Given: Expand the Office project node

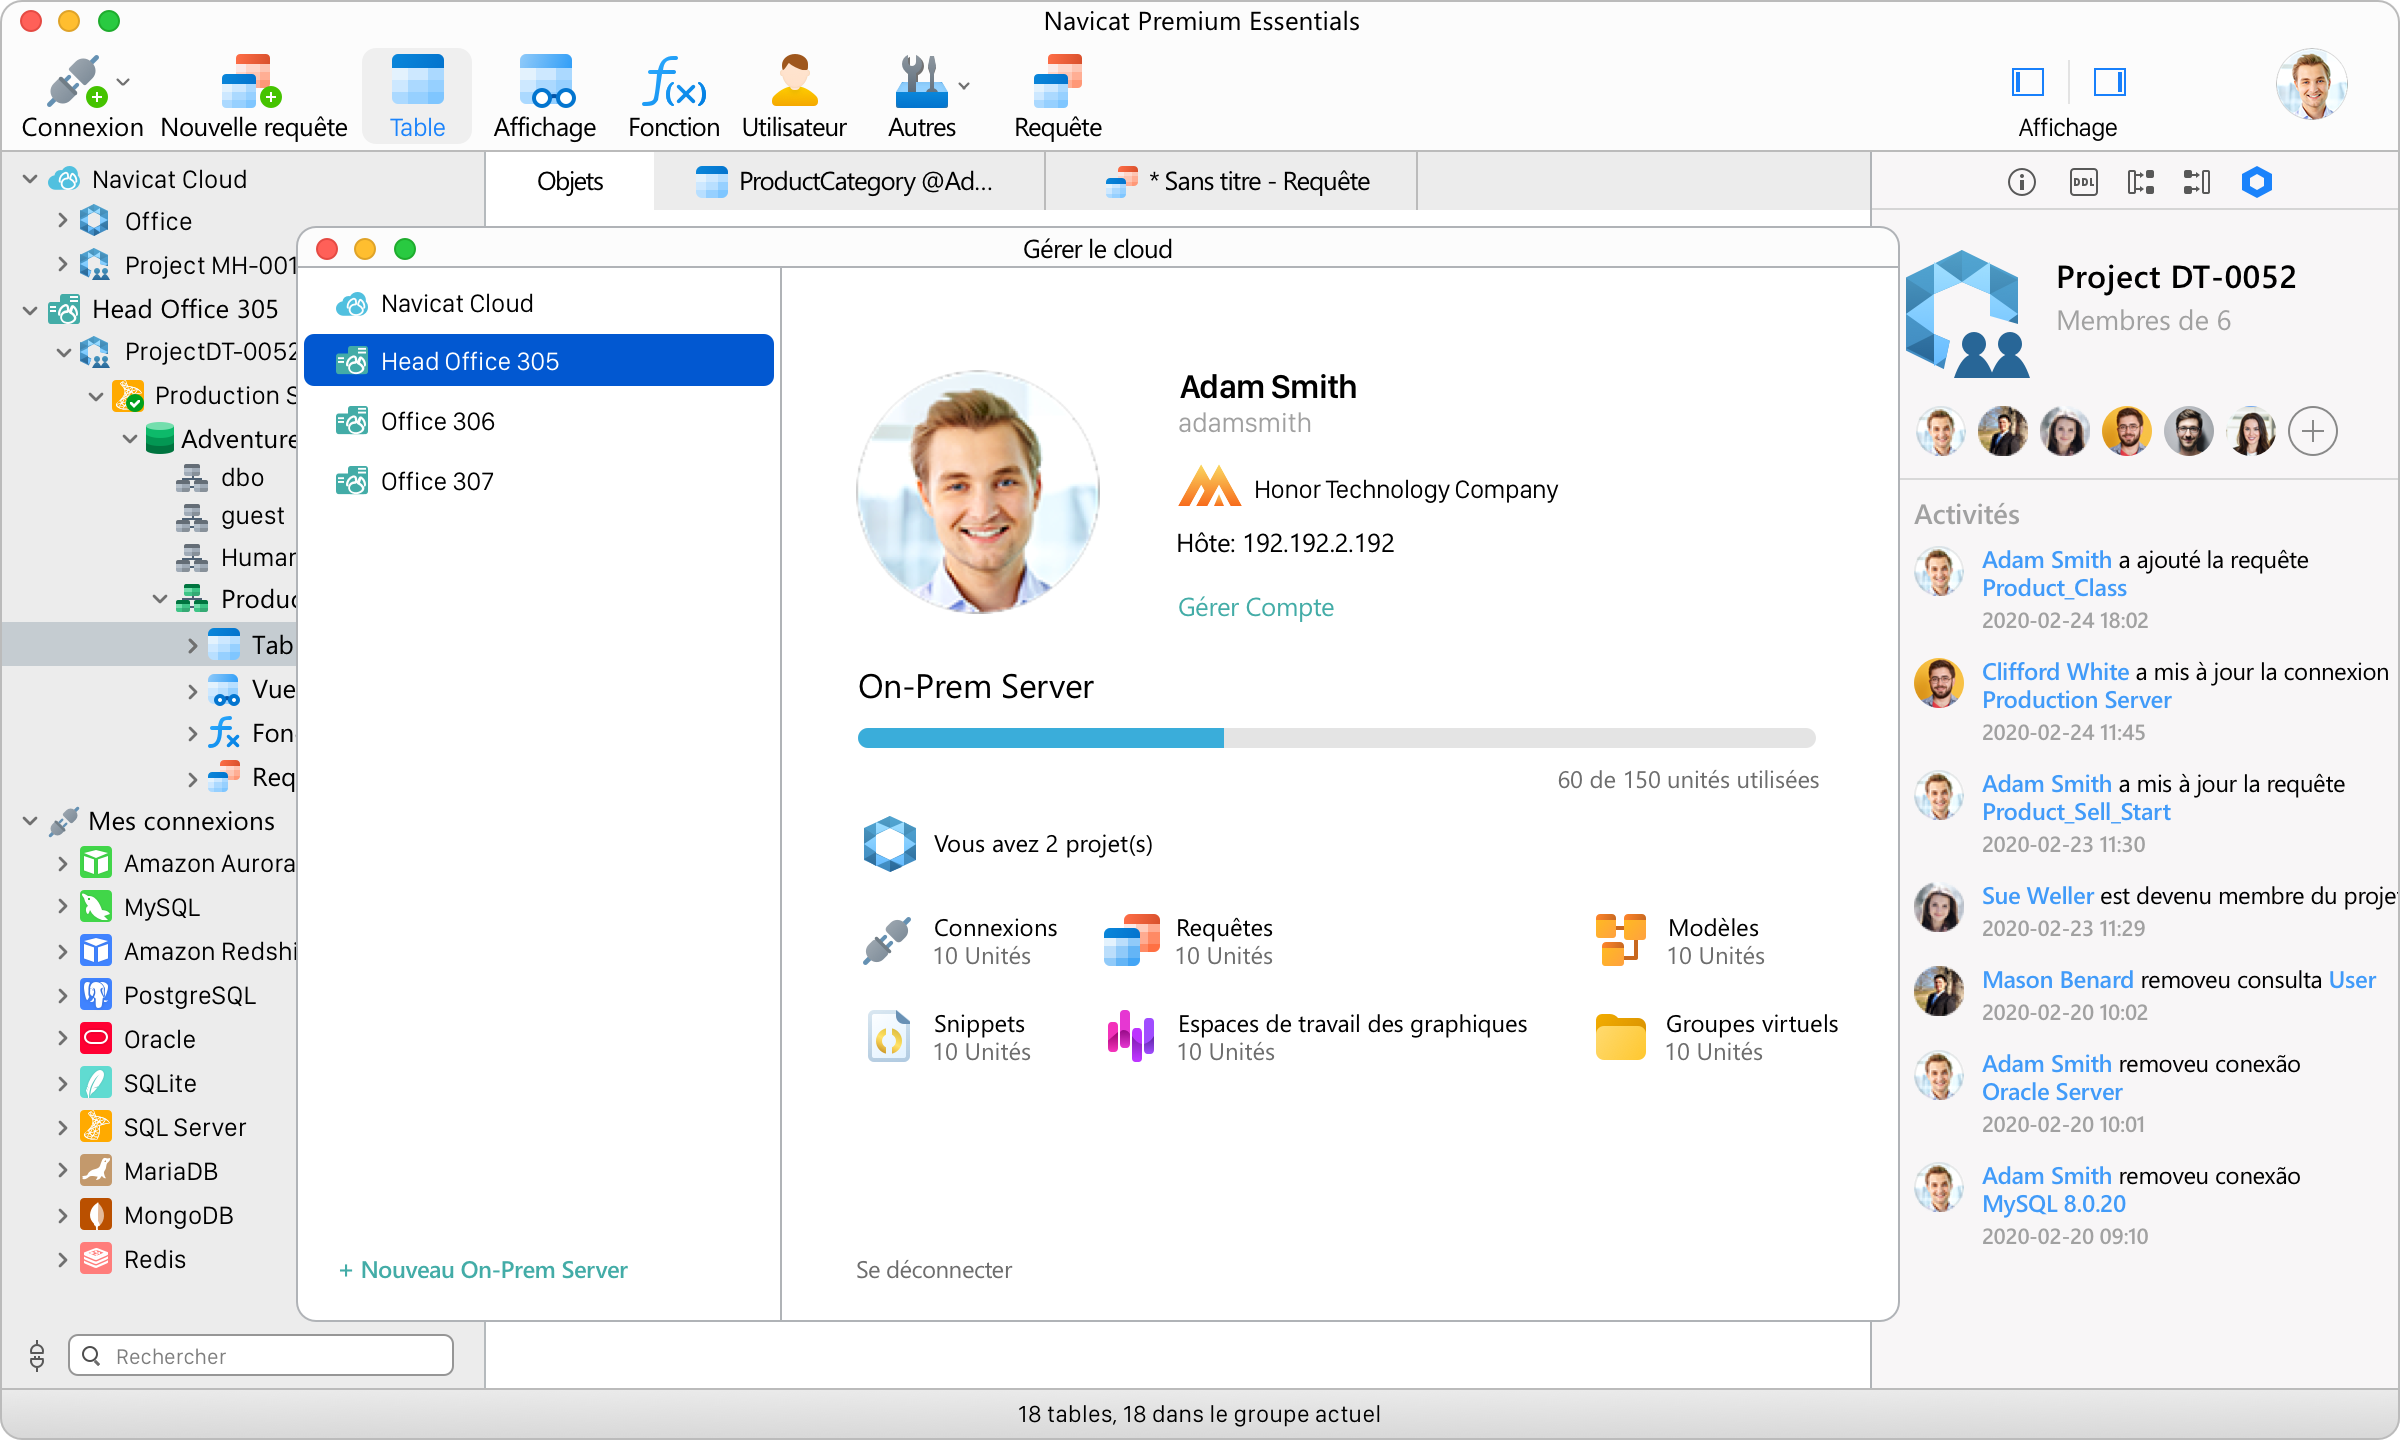Looking at the screenshot, I should pyautogui.click(x=62, y=221).
